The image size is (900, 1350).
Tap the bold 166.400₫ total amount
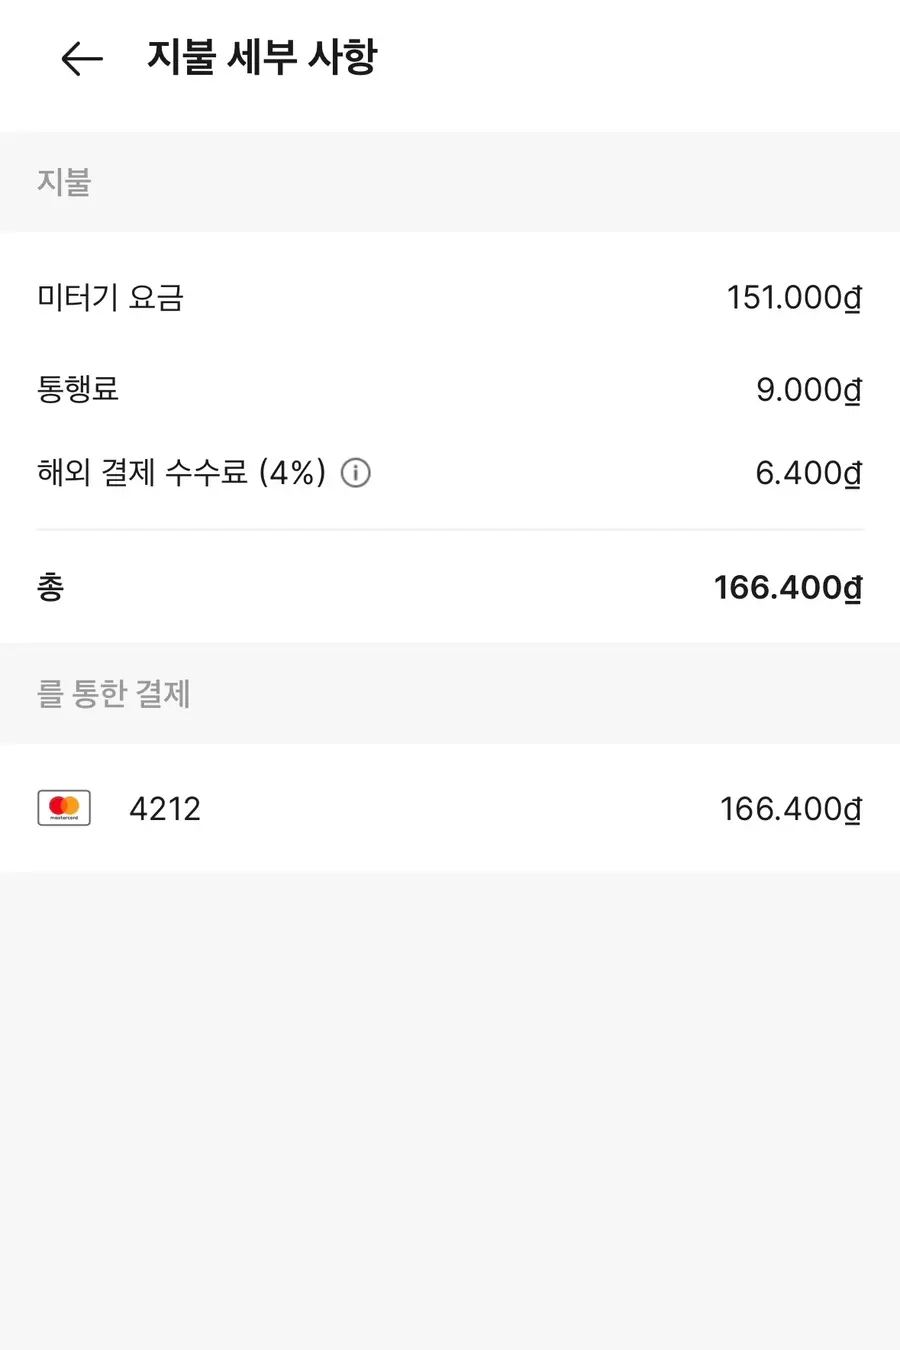[788, 588]
